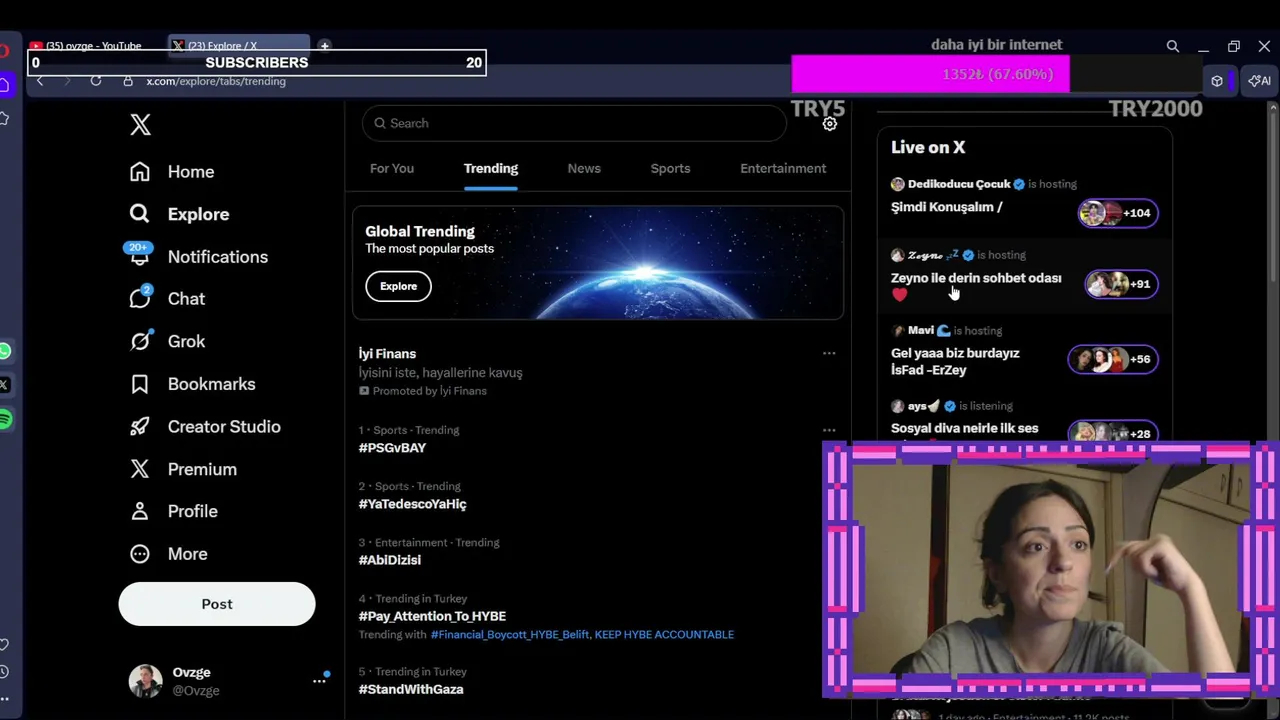
Task: Click Explore button on Global Trending card
Action: [398, 286]
